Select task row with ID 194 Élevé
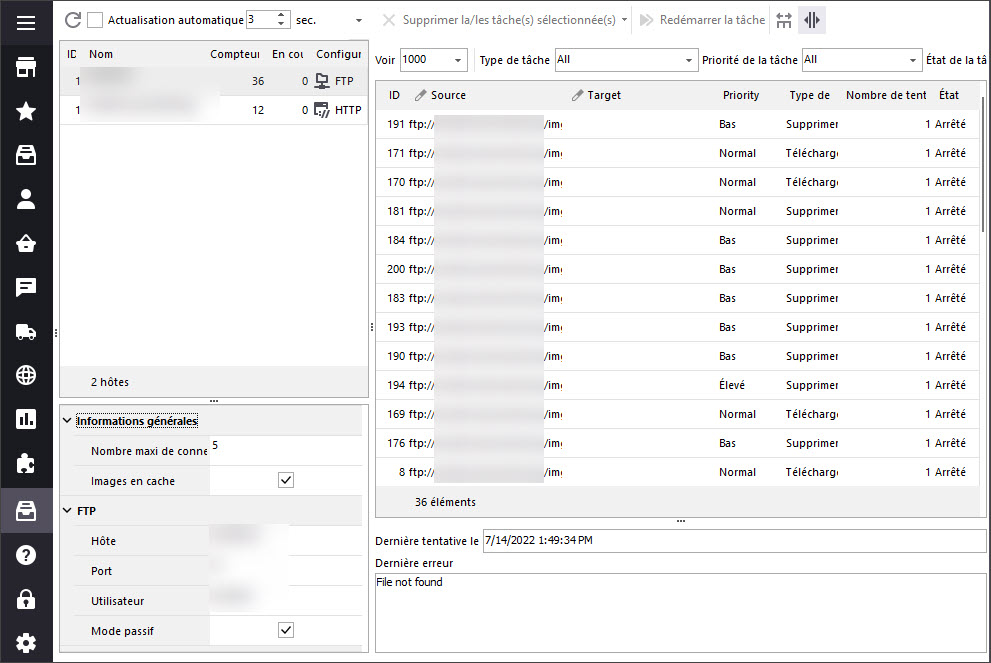991x663 pixels. [x=678, y=386]
